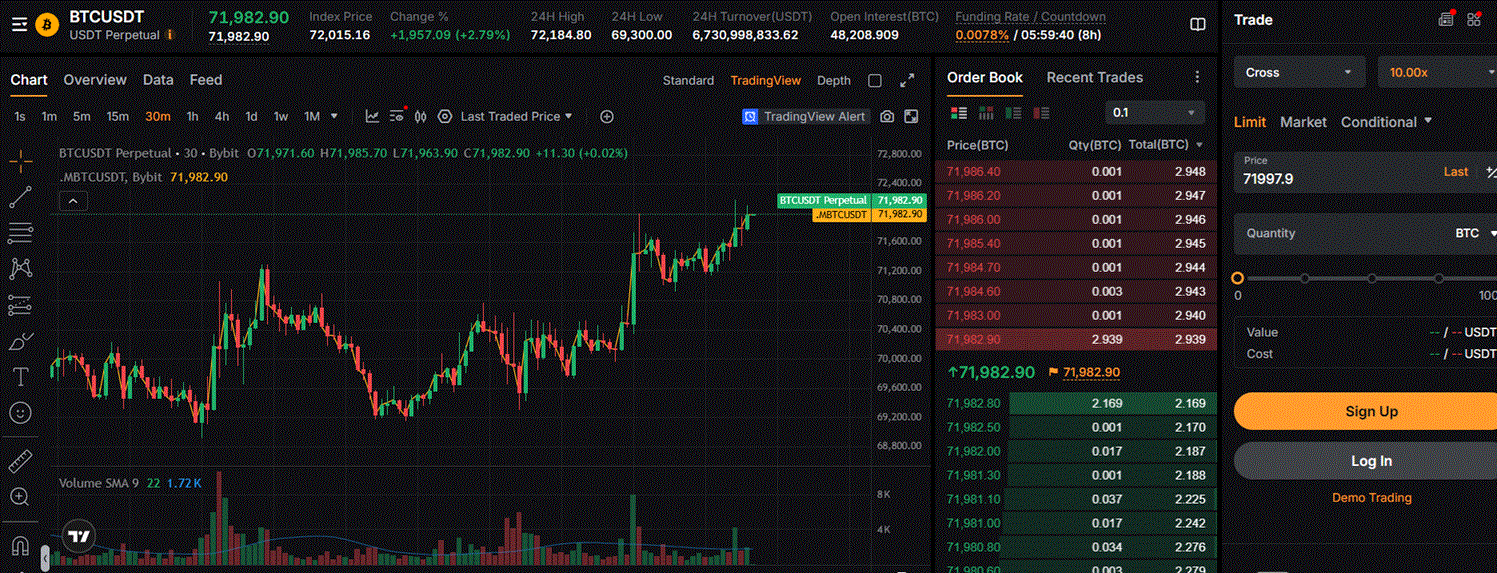Select the 1h timeframe
This screenshot has width=1497, height=573.
pyautogui.click(x=192, y=116)
